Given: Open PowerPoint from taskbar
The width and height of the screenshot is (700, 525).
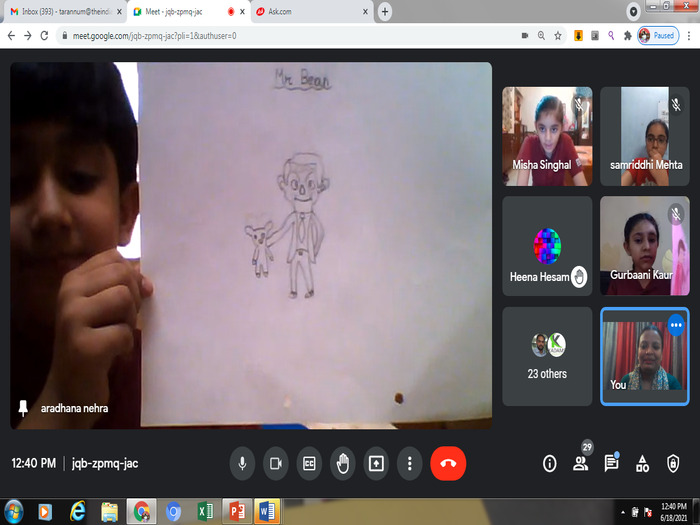Looking at the screenshot, I should [x=237, y=512].
